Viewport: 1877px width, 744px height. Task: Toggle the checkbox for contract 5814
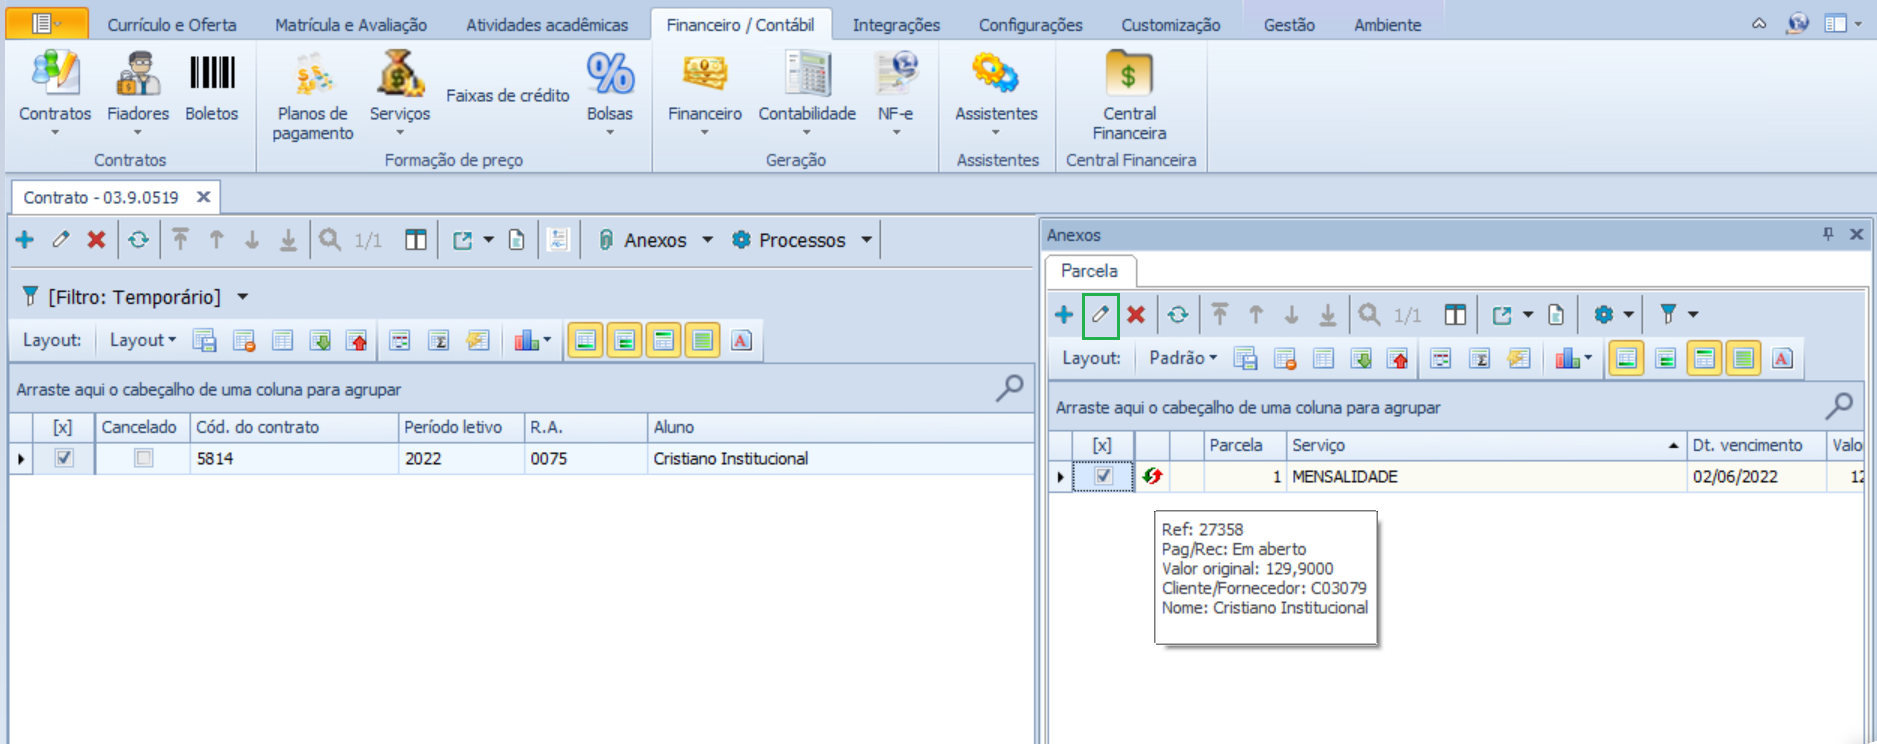click(64, 458)
